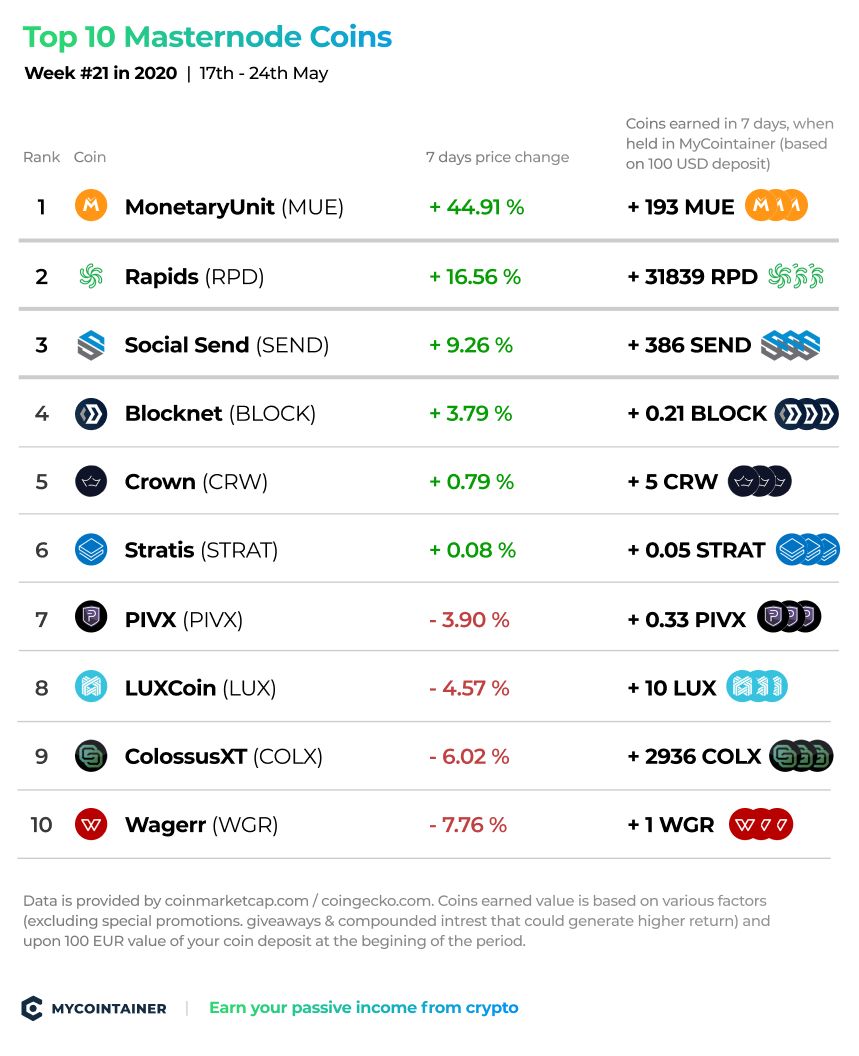Click the green Rapids swirl icon

coord(91,275)
